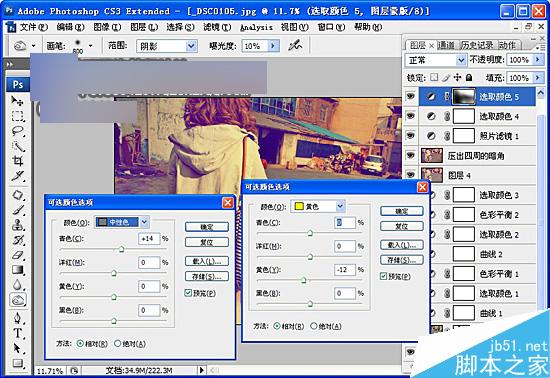
Task: Open the 不透明度 slider arrow
Action: pos(537,60)
